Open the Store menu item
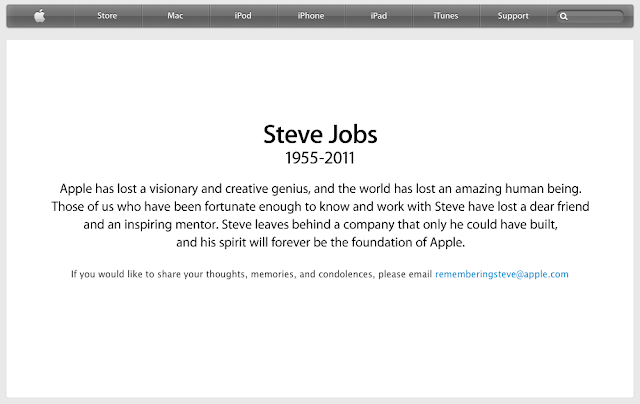This screenshot has height=404, width=640. click(107, 16)
